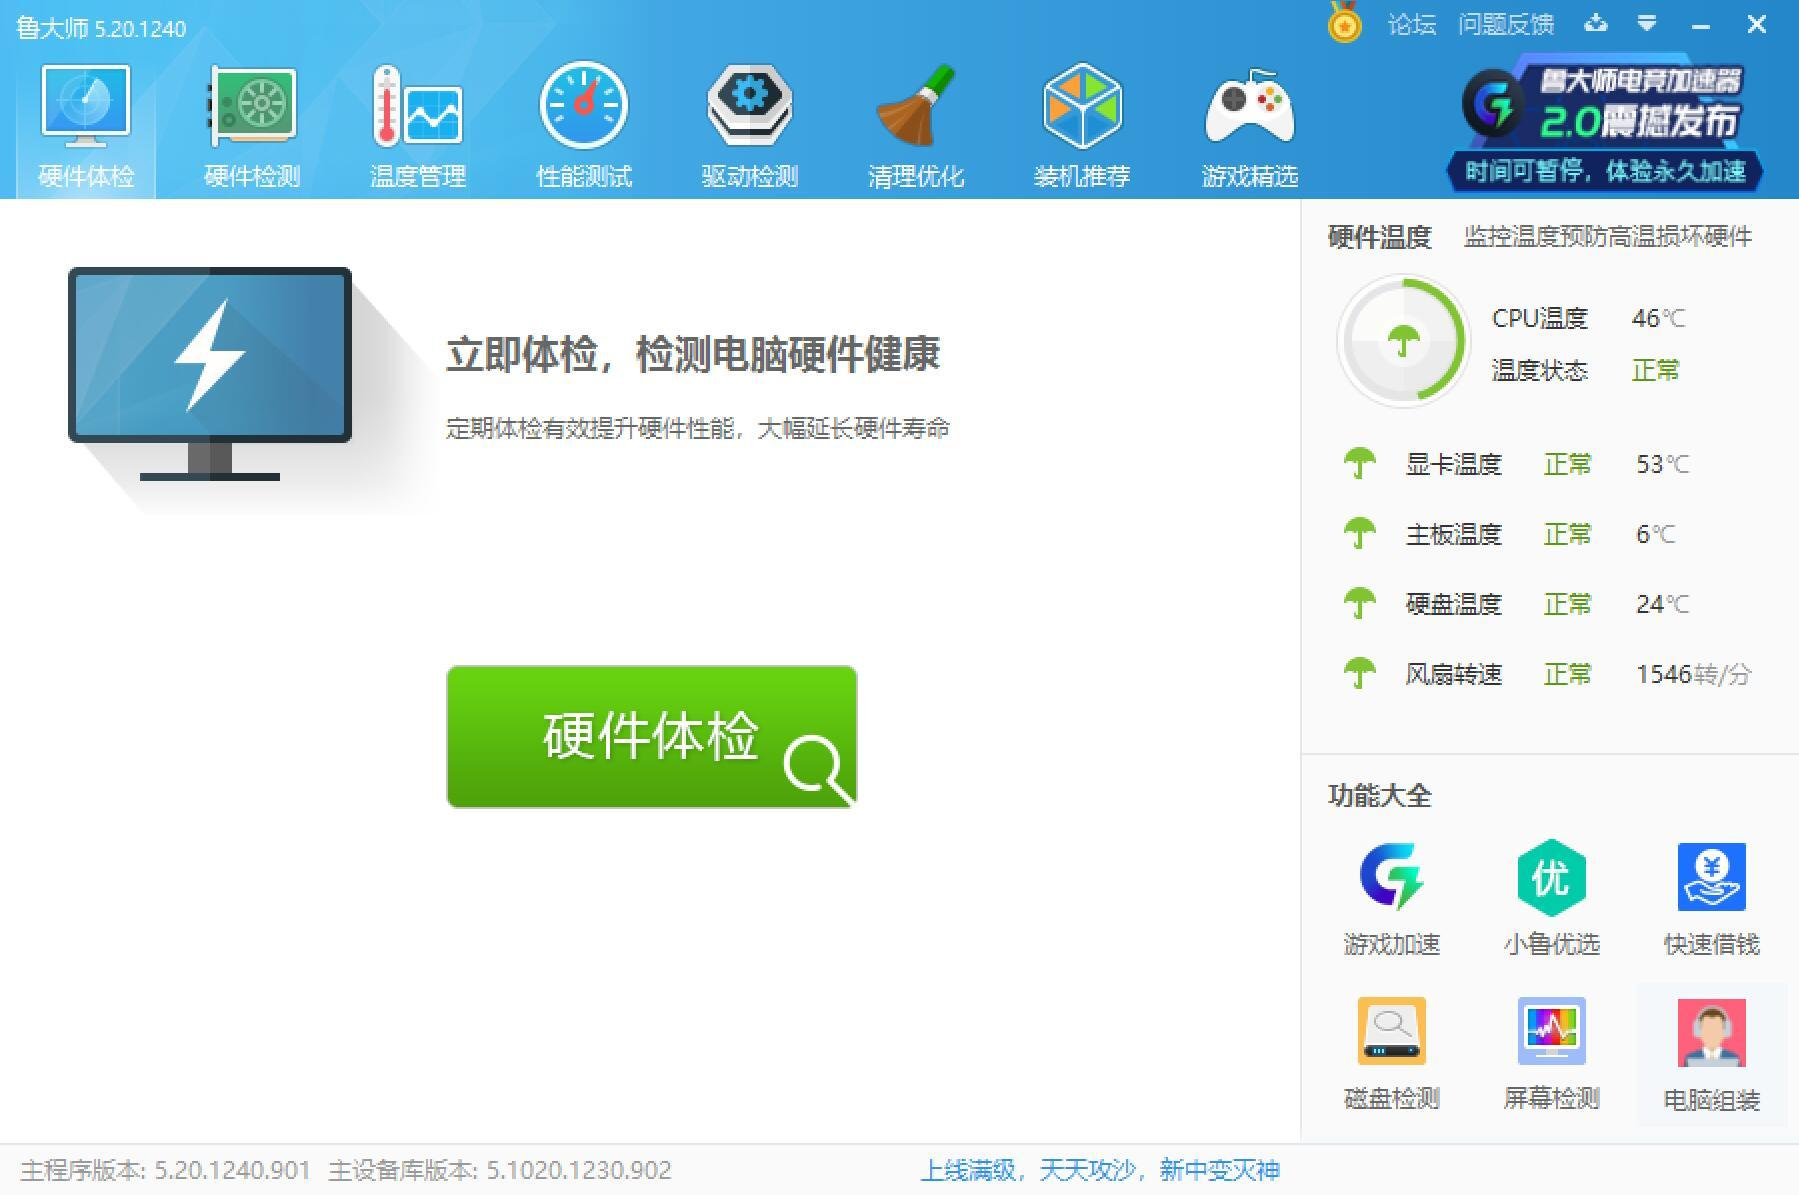Click the skin/download icon in title bar

(1596, 23)
